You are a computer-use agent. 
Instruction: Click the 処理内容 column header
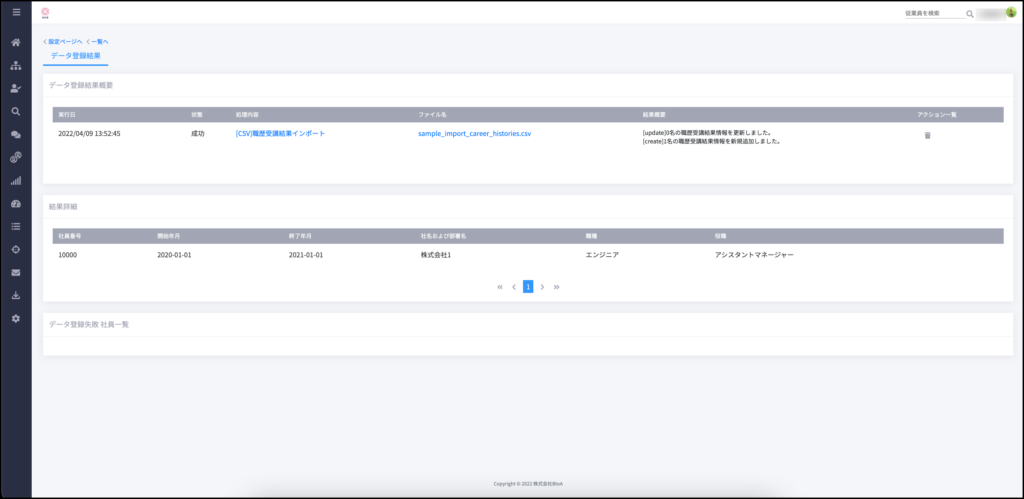248,114
